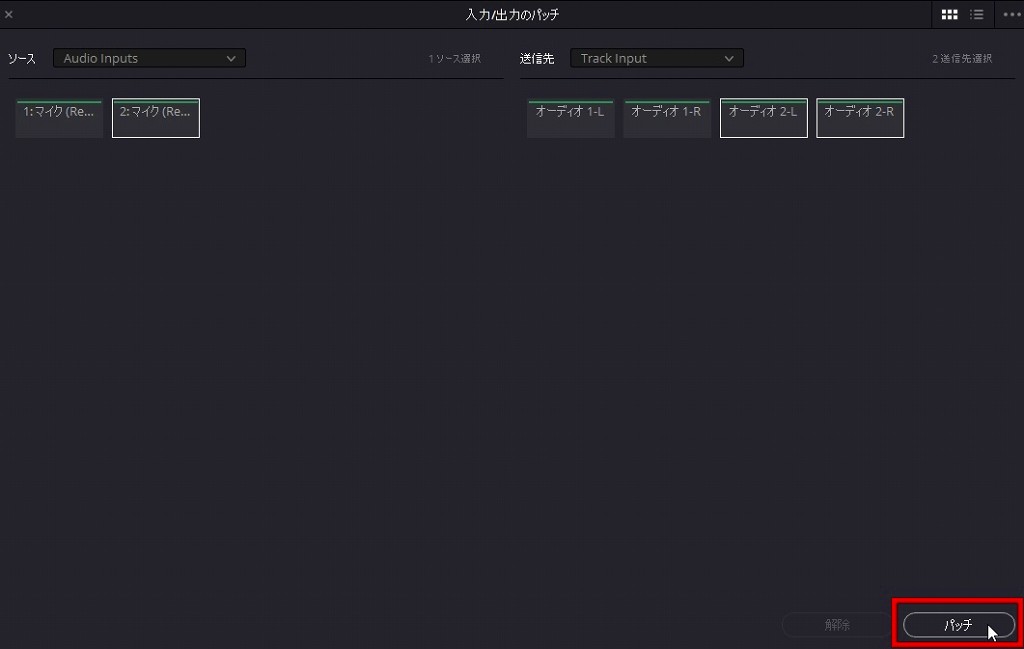
Task: Select source tile 1: マイク
Action: [x=59, y=118]
